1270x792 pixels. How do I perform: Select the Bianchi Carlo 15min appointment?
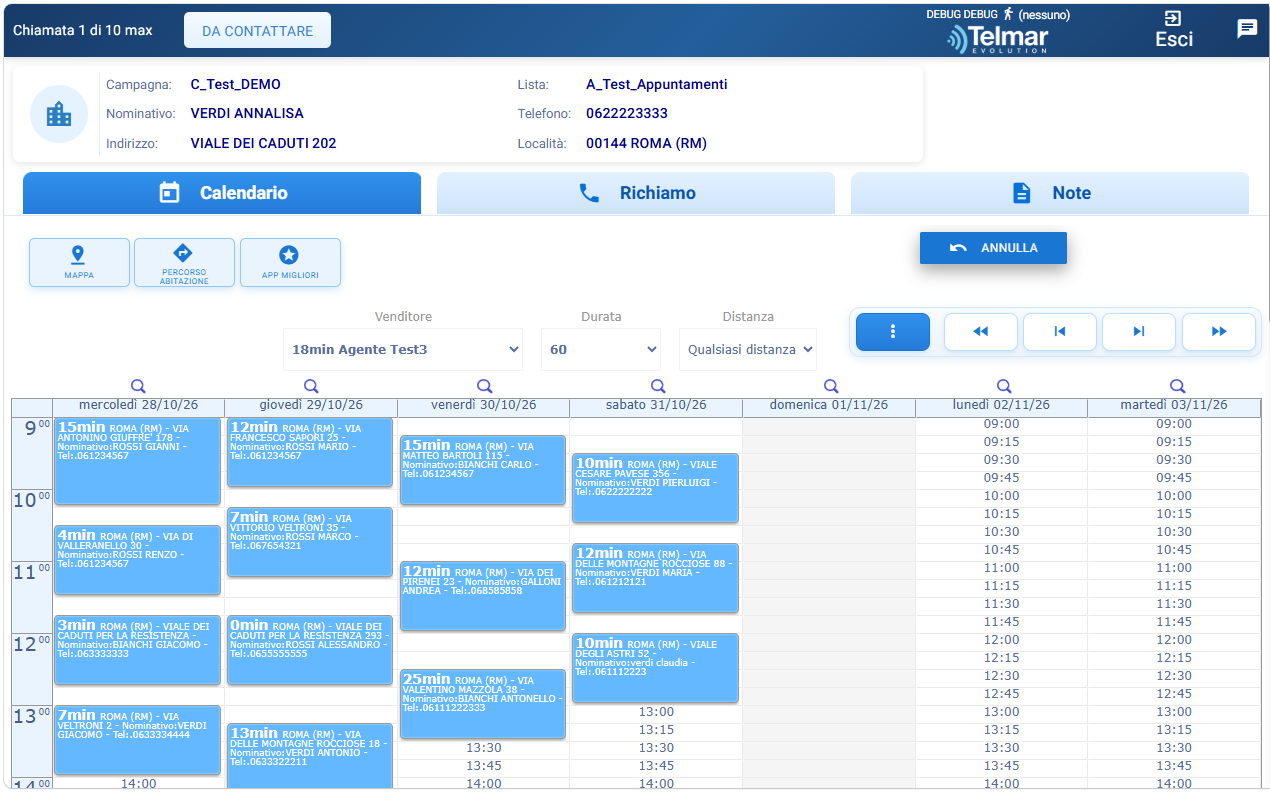tap(483, 470)
